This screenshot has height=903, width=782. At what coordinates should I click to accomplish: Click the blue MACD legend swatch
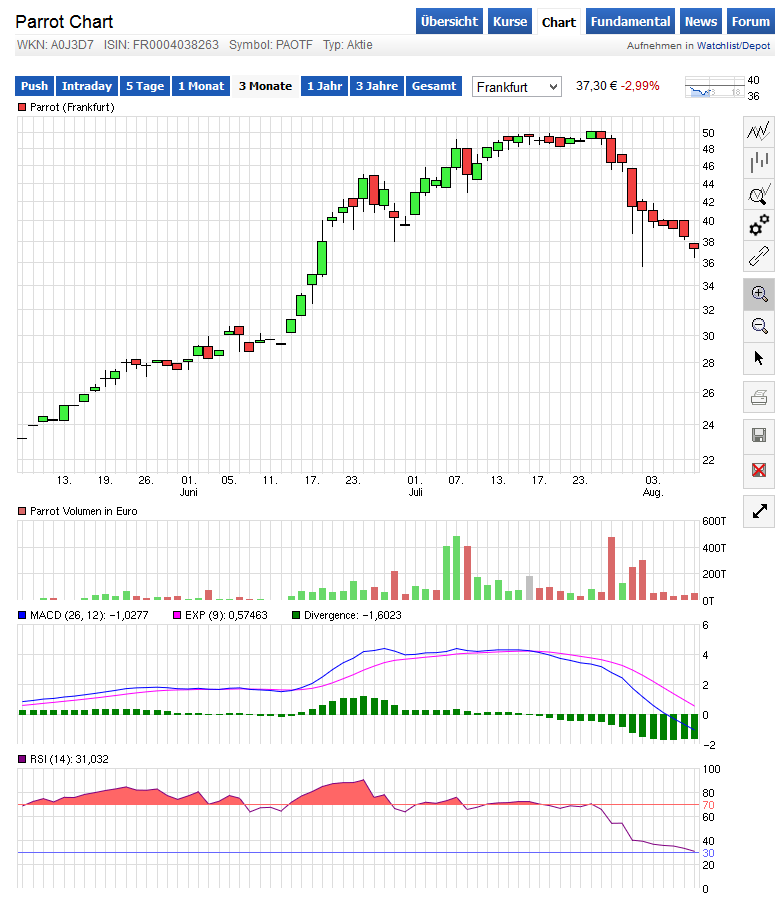tap(22, 615)
